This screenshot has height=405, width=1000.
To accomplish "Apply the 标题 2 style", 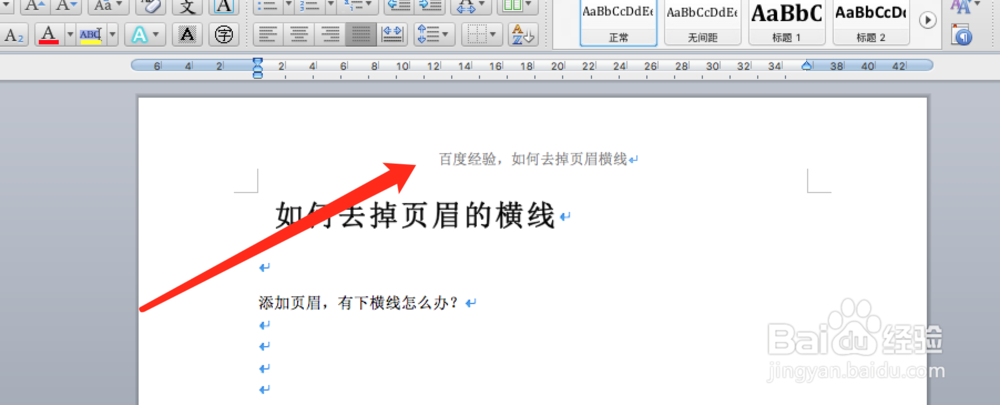I will click(871, 22).
